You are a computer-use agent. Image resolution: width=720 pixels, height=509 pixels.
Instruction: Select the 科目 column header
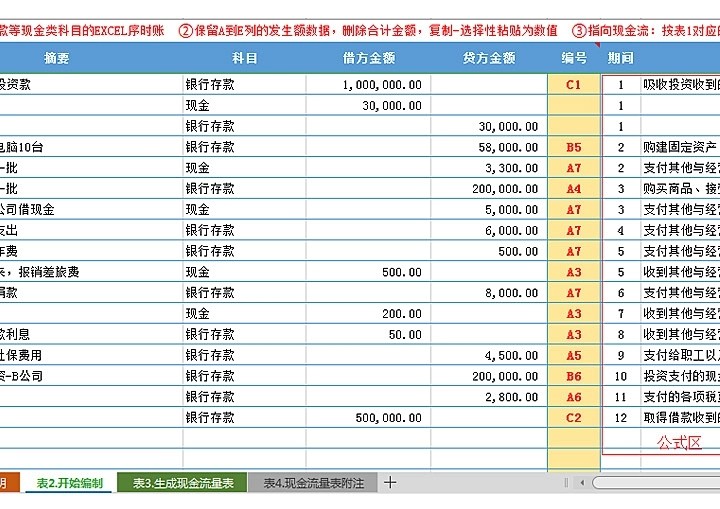(x=244, y=58)
